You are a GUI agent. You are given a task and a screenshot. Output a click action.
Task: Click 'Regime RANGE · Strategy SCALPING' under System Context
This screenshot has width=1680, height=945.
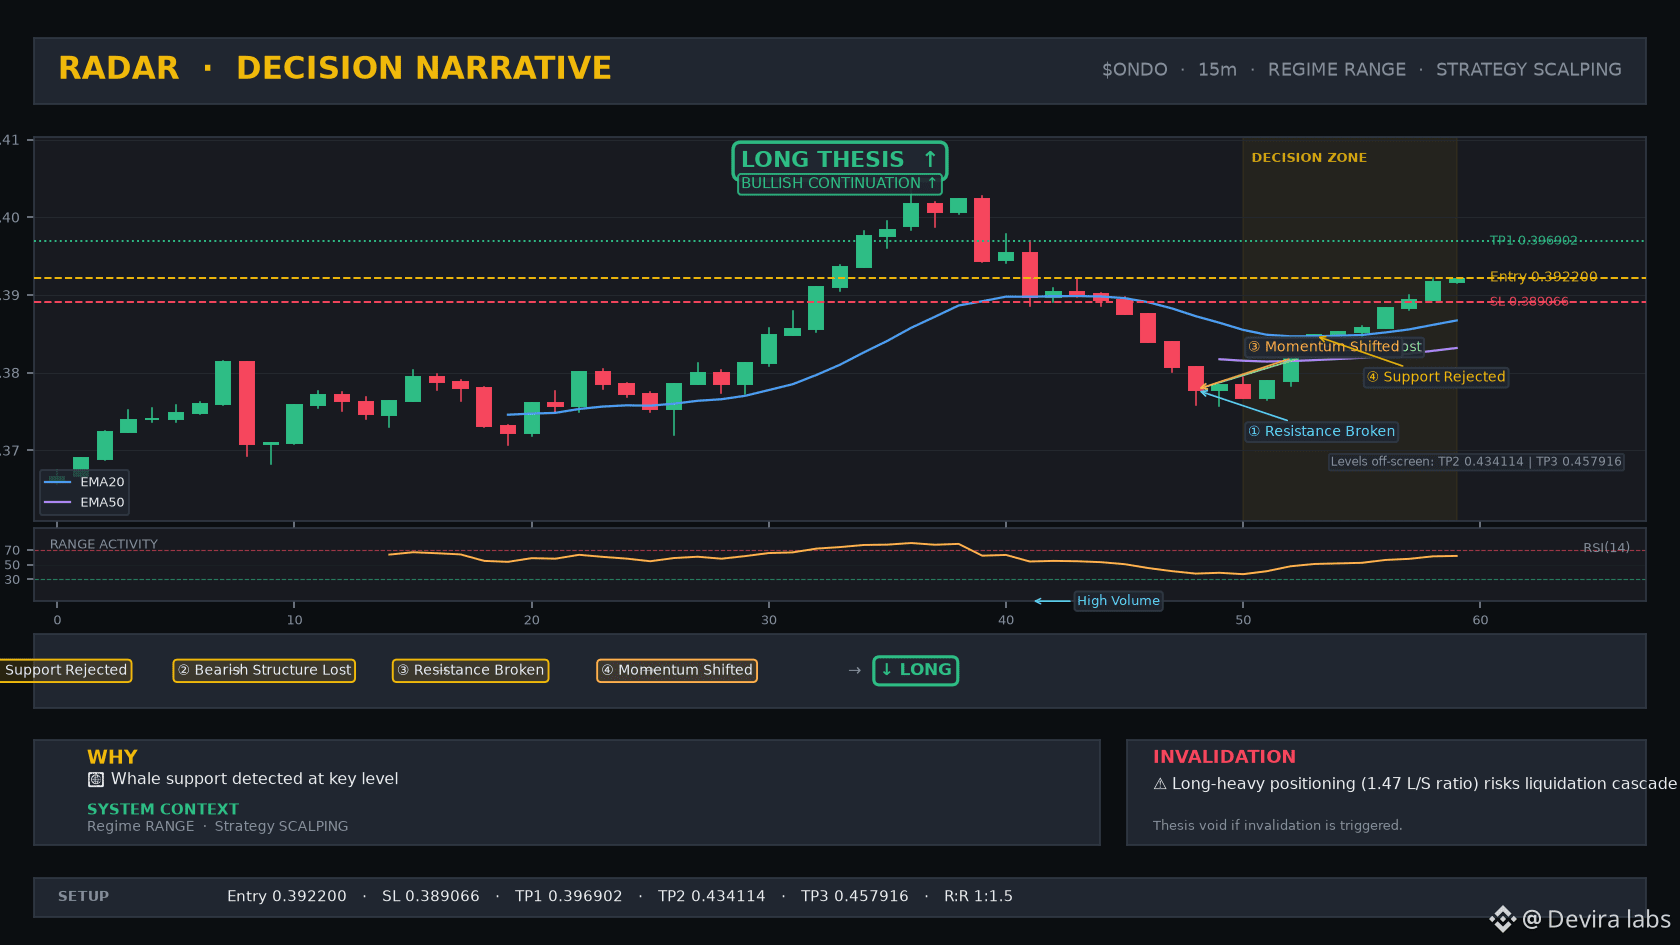(x=218, y=826)
